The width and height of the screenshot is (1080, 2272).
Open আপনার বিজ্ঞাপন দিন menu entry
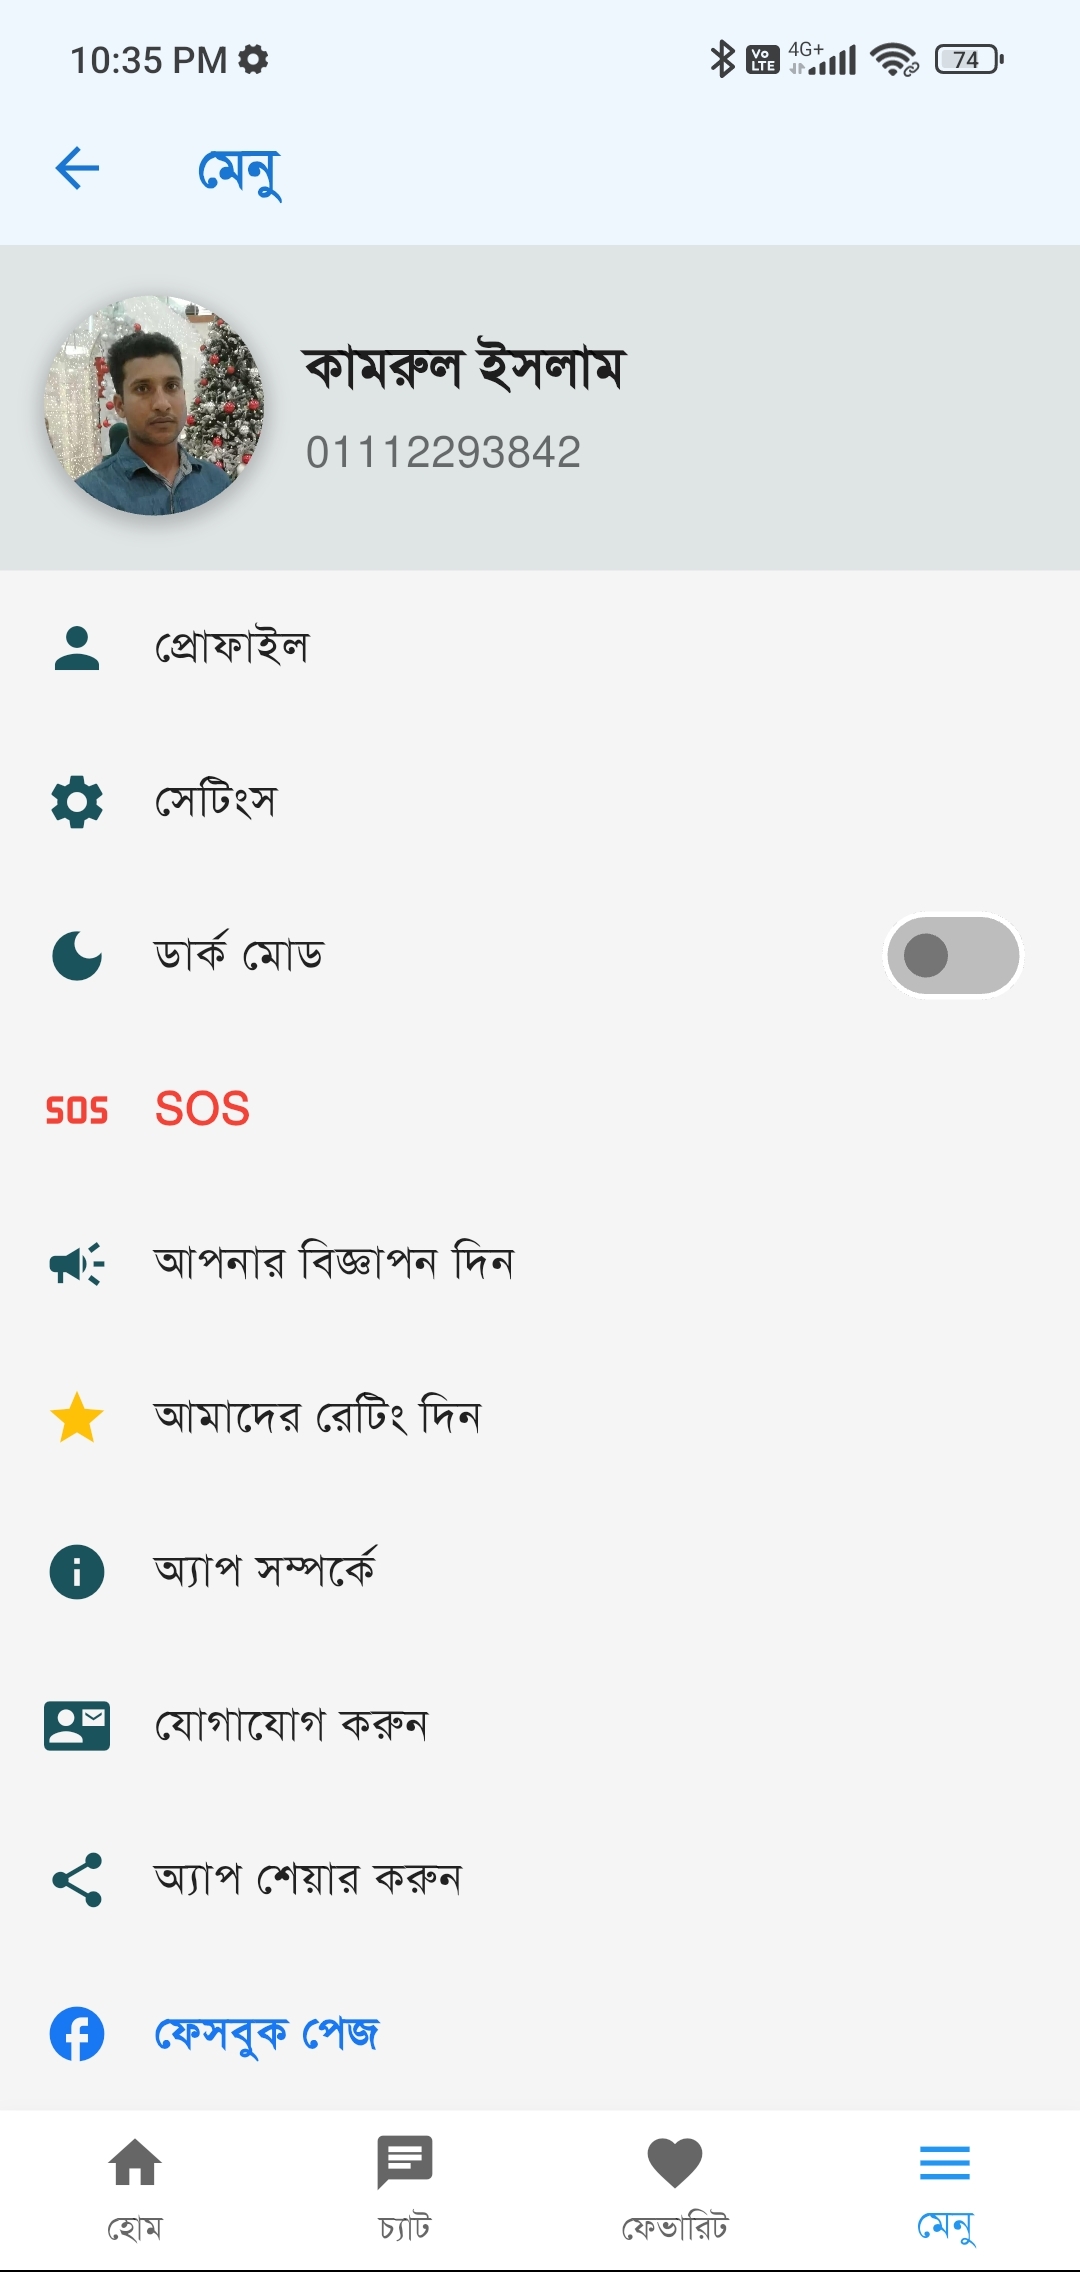tap(334, 1264)
